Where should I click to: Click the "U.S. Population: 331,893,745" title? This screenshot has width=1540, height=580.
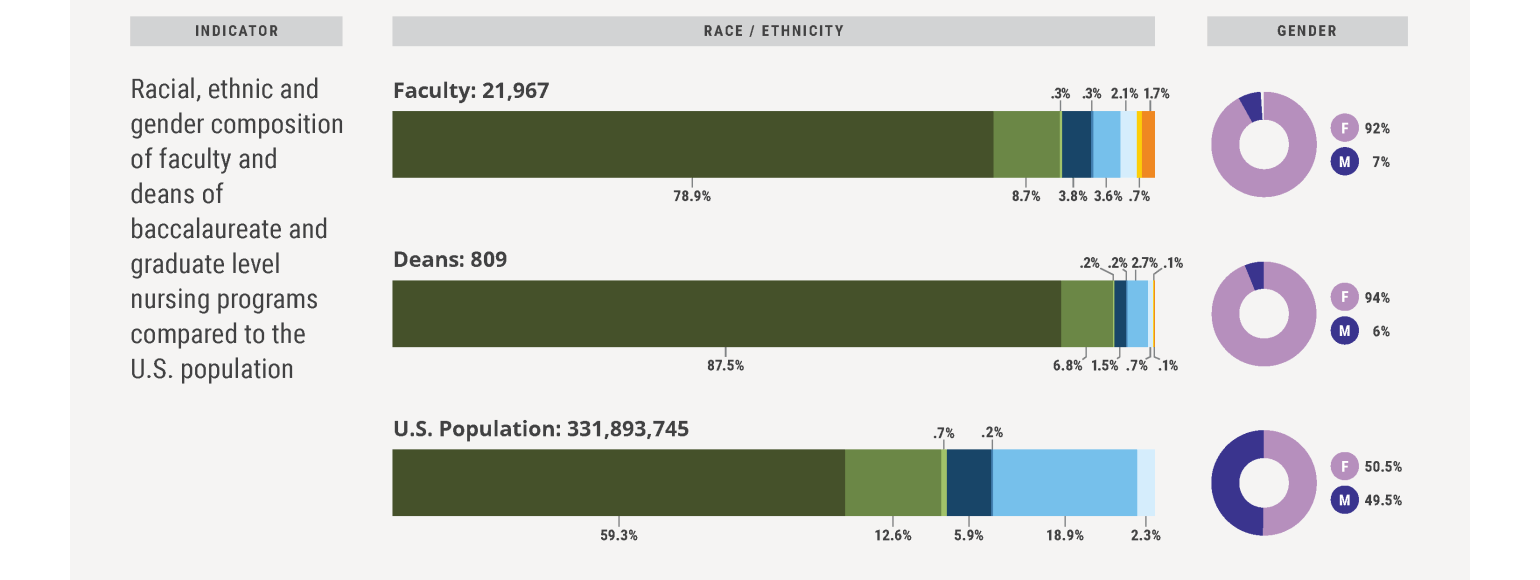coord(540,429)
